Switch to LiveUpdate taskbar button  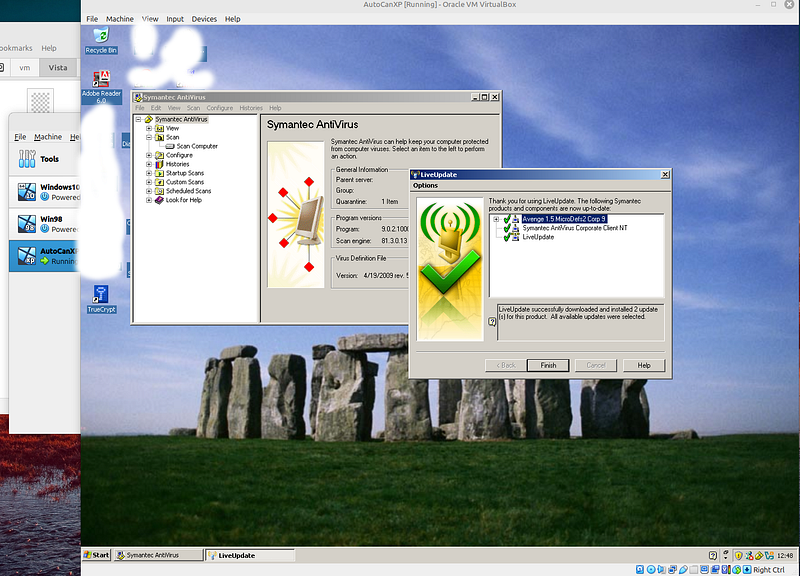point(250,555)
